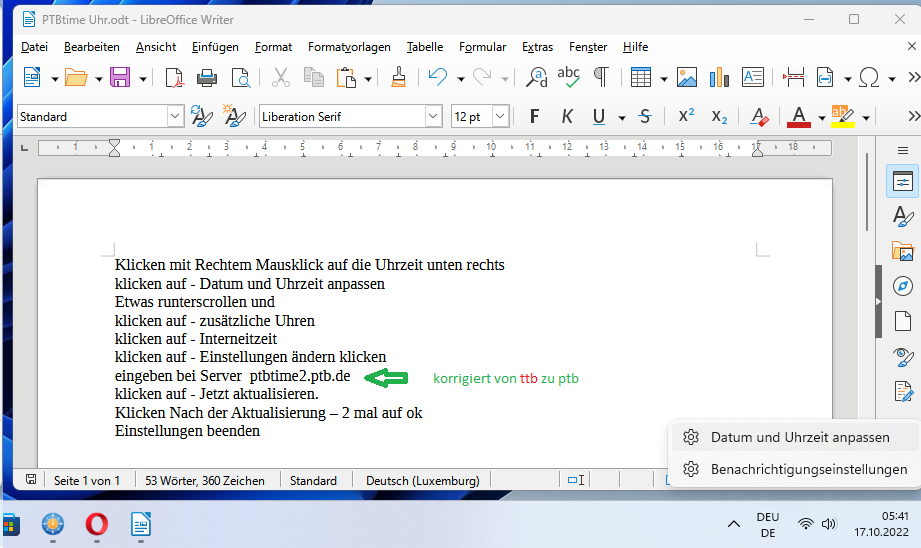Screen dimensions: 921x548
Task: Open the Save options dropdown arrow
Action: click(x=143, y=79)
